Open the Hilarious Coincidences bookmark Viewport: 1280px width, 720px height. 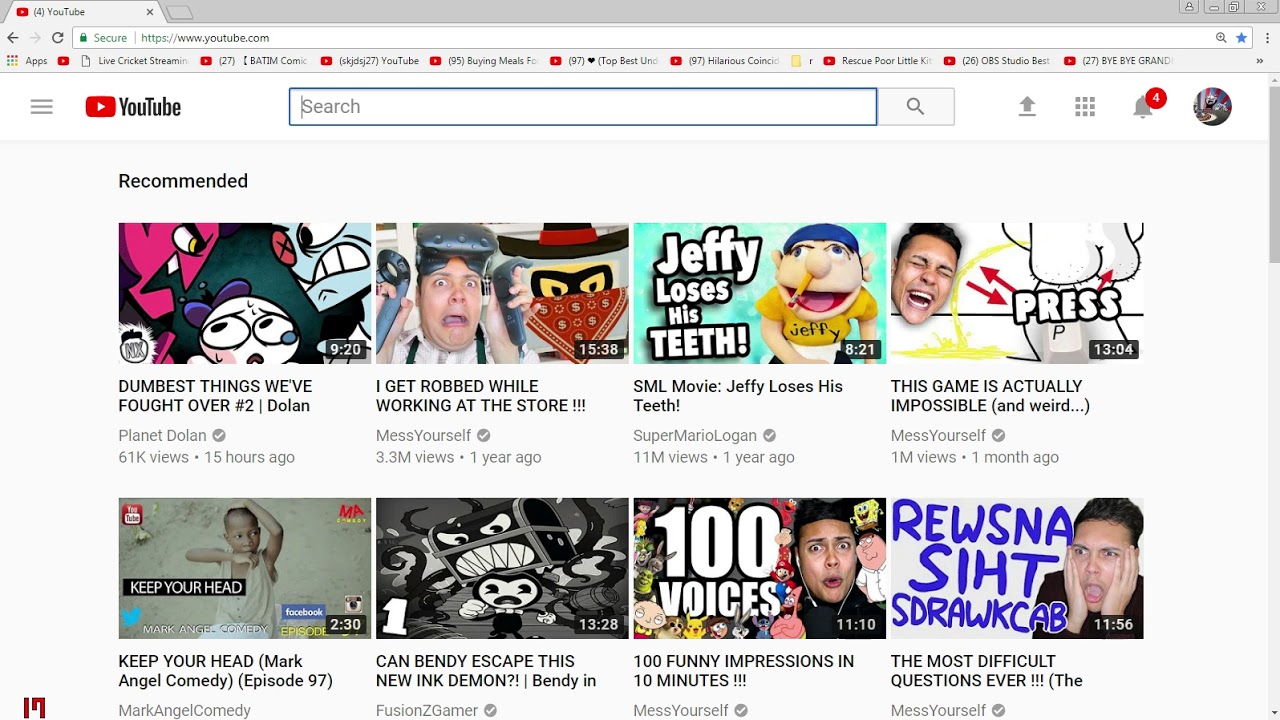725,61
